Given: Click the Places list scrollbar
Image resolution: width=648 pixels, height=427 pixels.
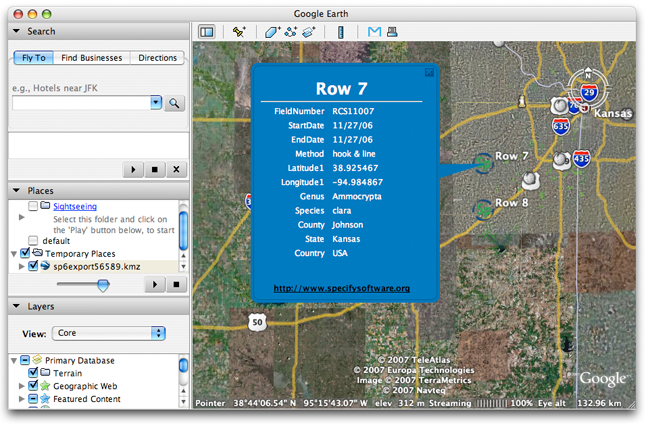Looking at the screenshot, I should 183,231.
